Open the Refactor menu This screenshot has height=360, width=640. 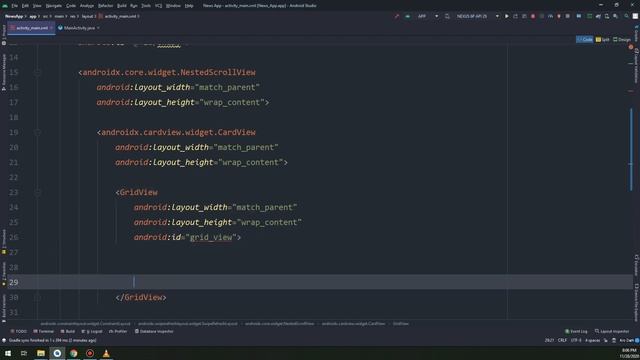tap(105, 6)
